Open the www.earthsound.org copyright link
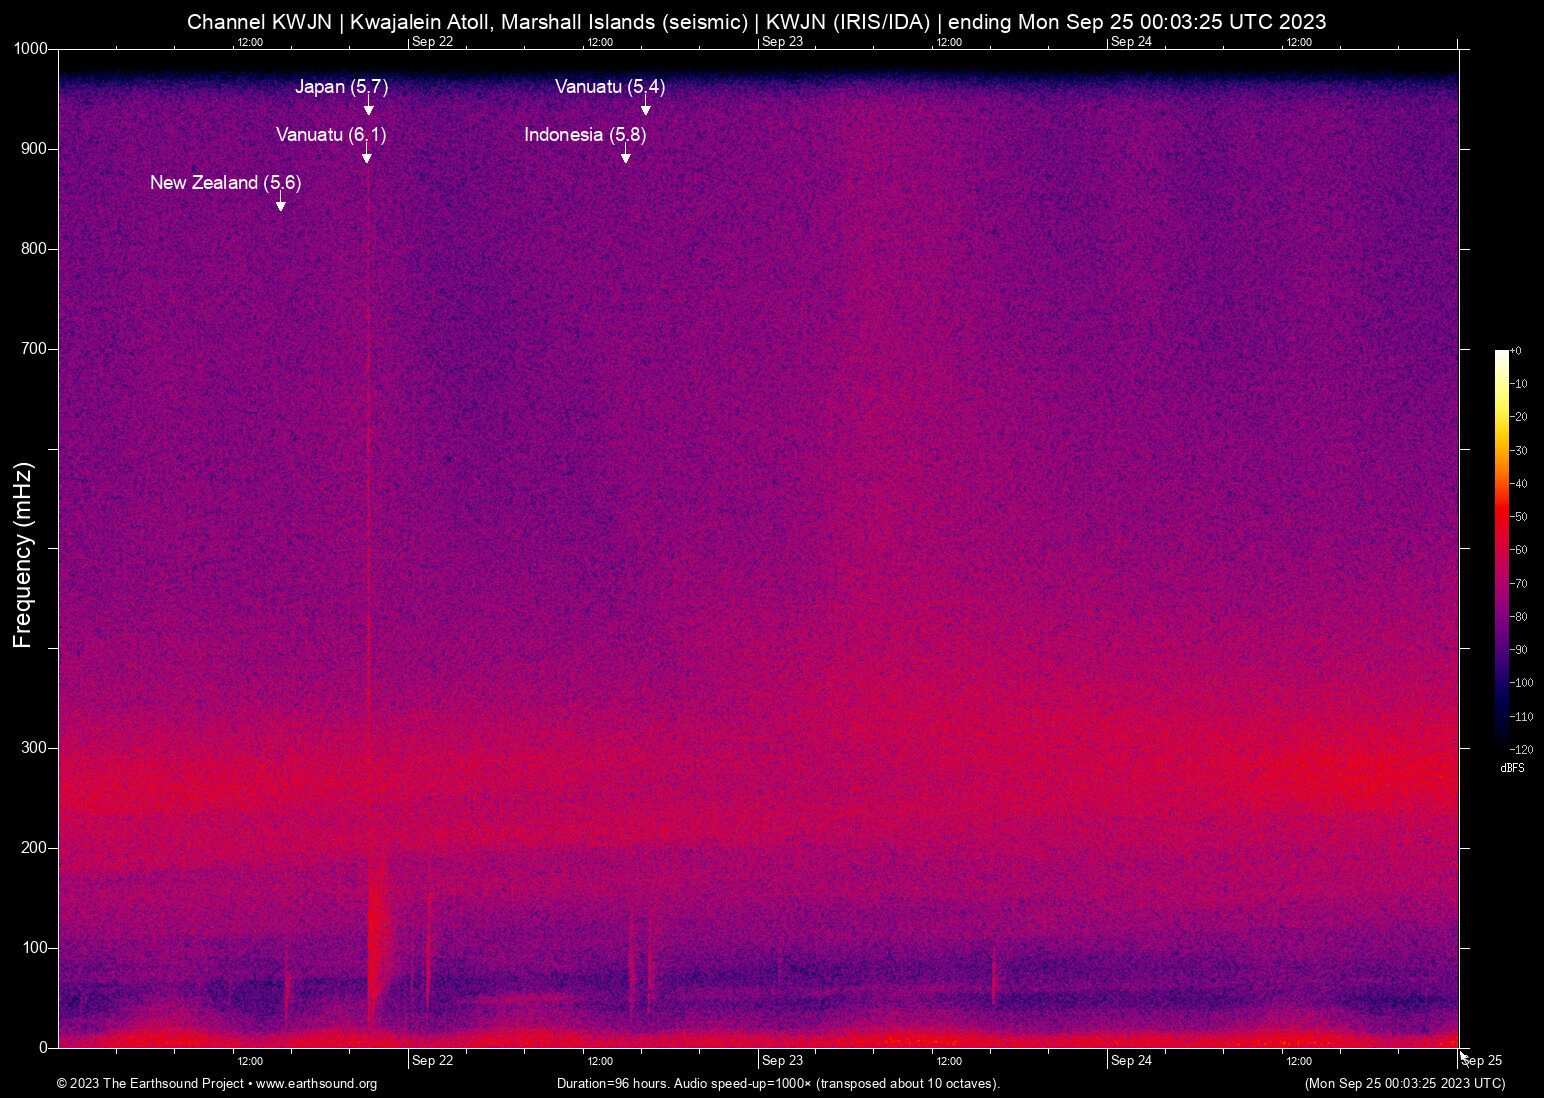1544x1098 pixels. click(x=316, y=1083)
